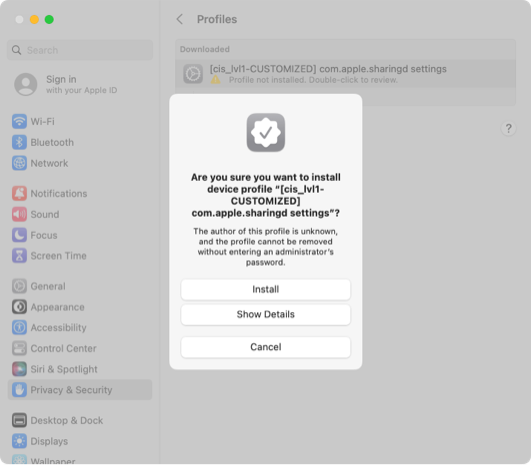
Task: Open Bluetooth settings label
Action: click(x=52, y=142)
